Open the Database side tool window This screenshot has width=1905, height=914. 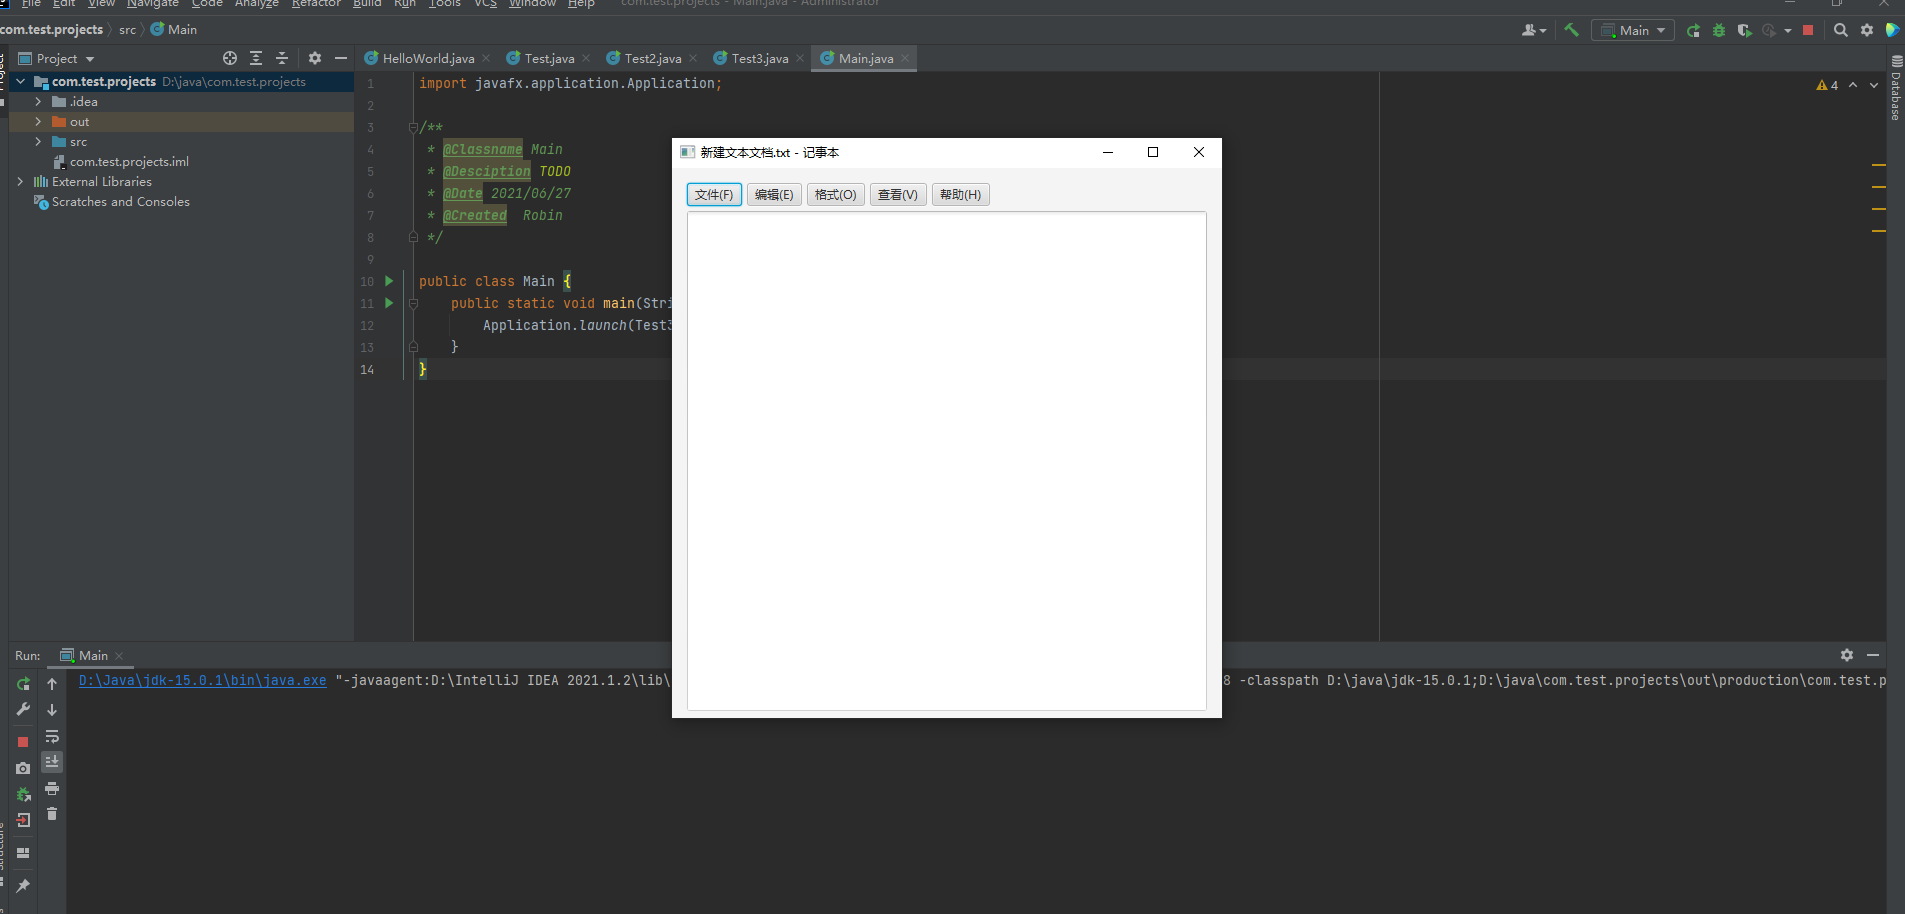pos(1896,88)
